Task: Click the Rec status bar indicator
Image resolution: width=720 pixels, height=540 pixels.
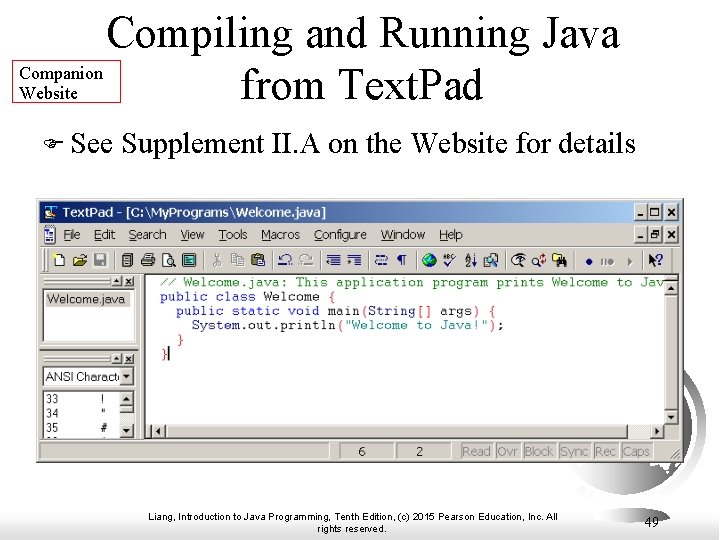Action: 605,451
